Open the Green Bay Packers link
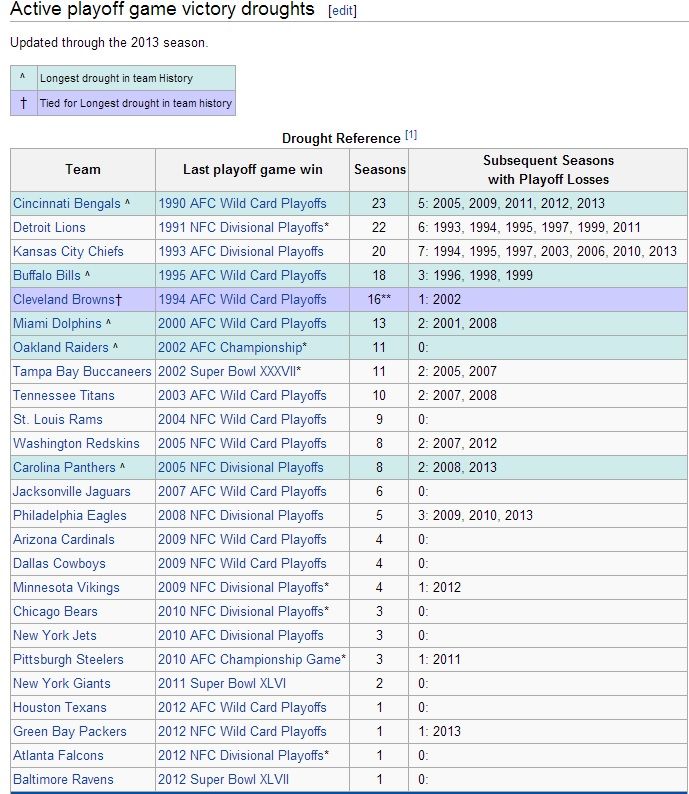689x794 pixels. click(70, 732)
